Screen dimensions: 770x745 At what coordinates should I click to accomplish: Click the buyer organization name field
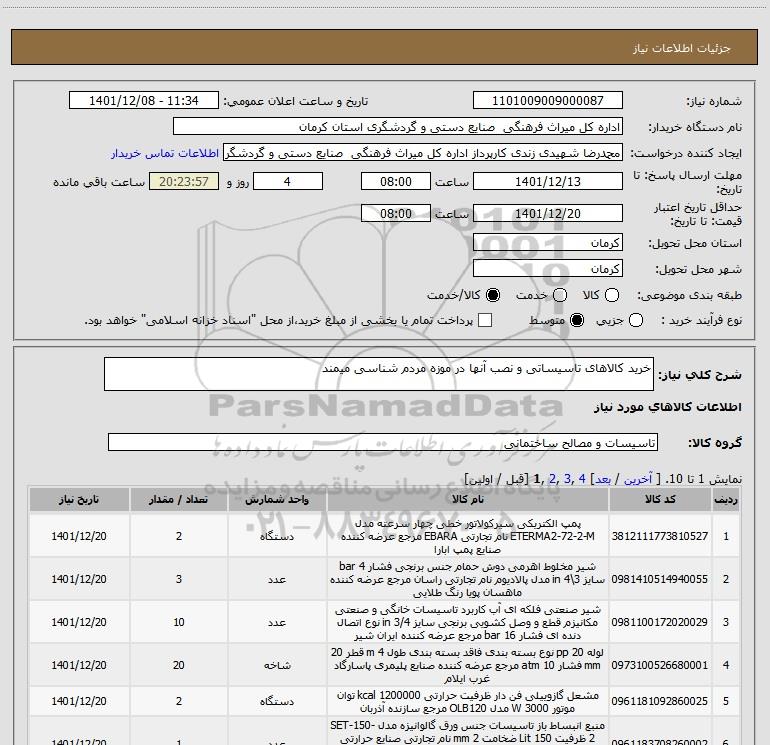point(398,127)
